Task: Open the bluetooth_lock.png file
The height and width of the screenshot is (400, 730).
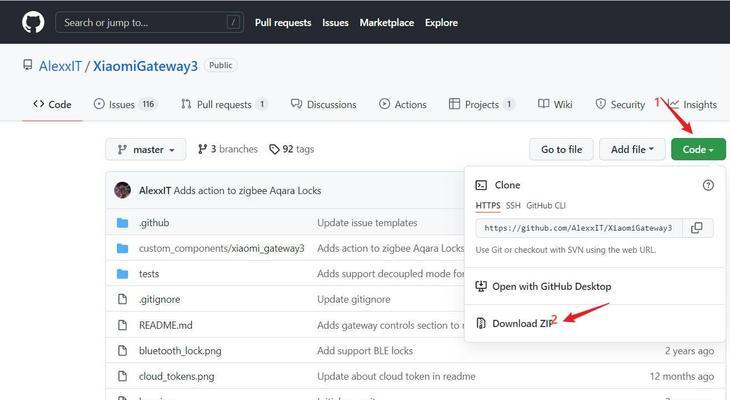Action: (180, 351)
